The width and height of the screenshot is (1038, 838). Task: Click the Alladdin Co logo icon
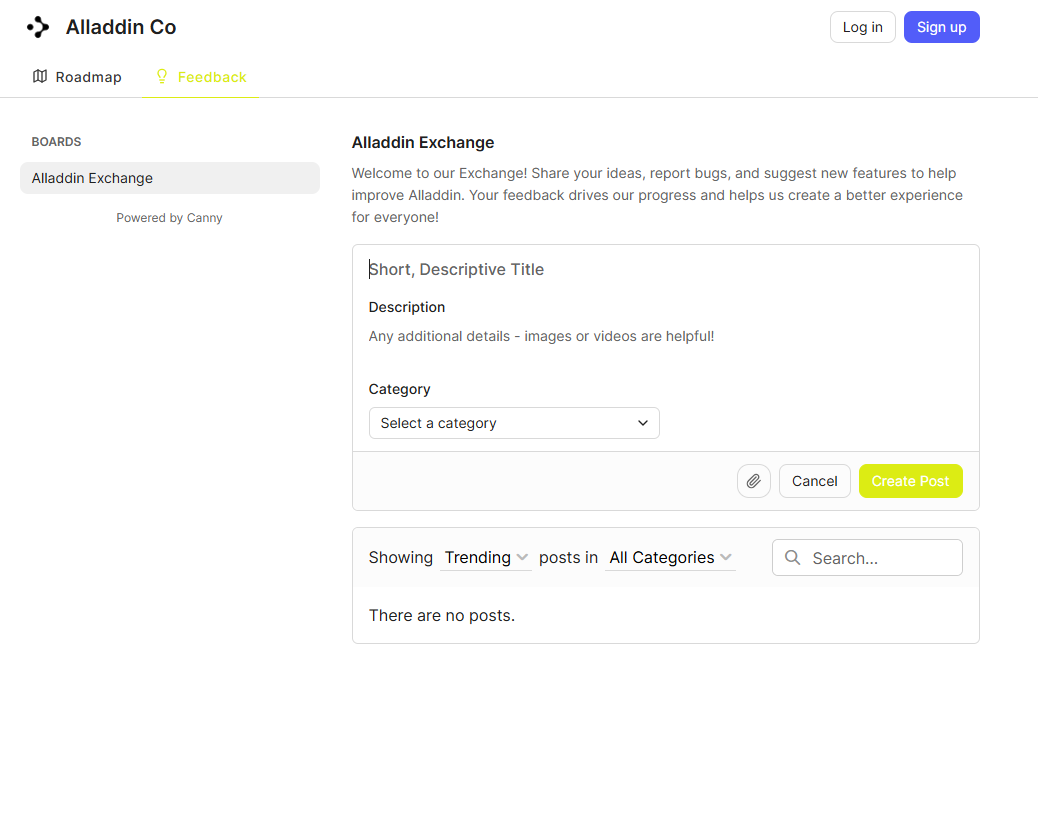pyautogui.click(x=38, y=27)
